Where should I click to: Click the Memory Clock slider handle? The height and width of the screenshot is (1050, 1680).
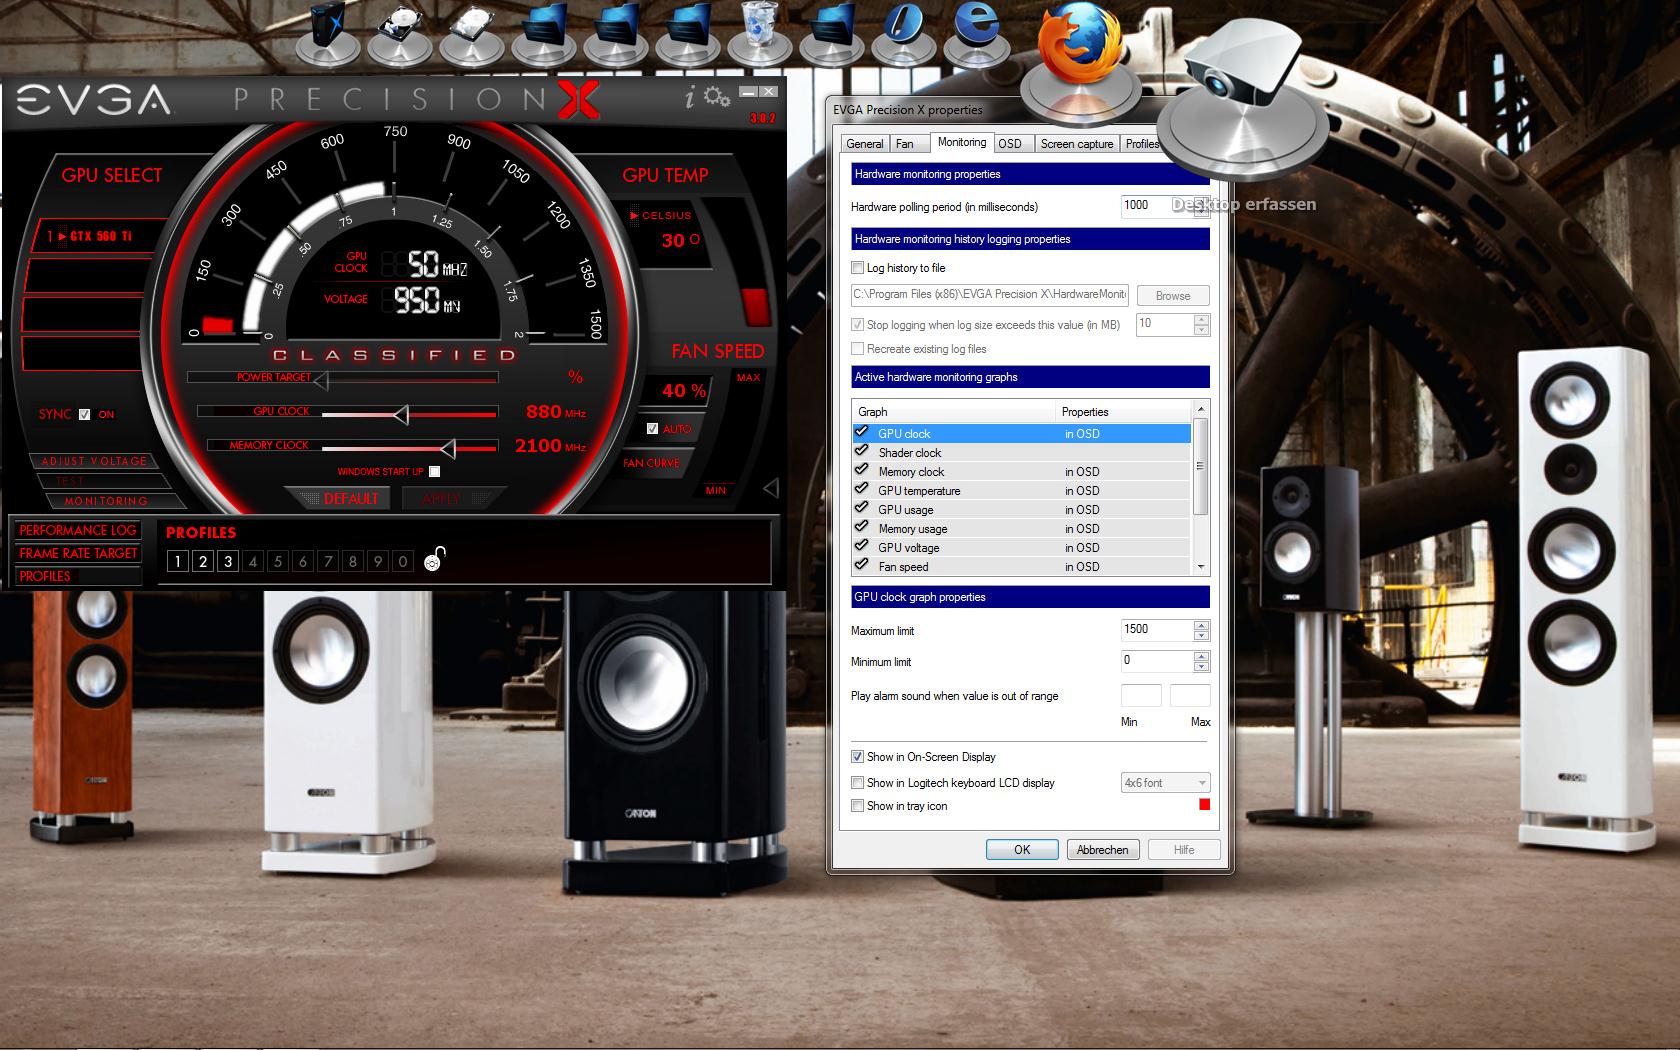click(x=448, y=447)
